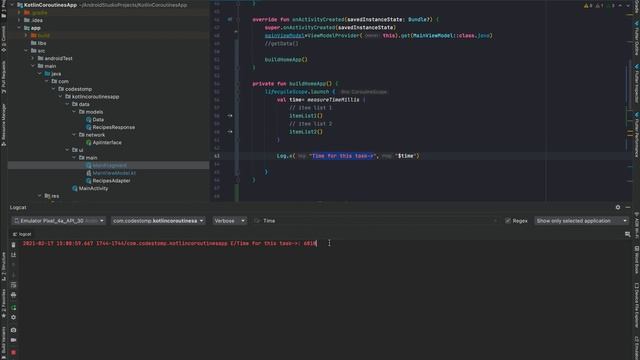Open the Emulator Pixel_4a_API_30 device dropdown
Image resolution: width=640 pixels, height=360 pixels.
coord(59,221)
